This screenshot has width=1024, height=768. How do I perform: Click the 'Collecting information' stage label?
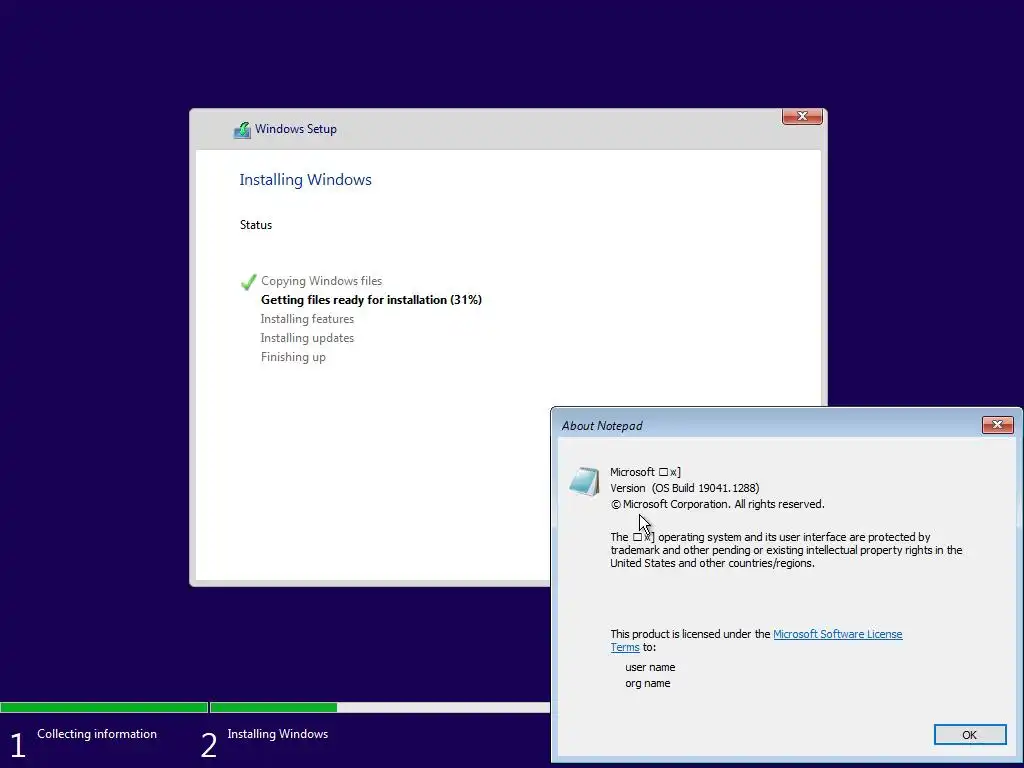pyautogui.click(x=97, y=734)
